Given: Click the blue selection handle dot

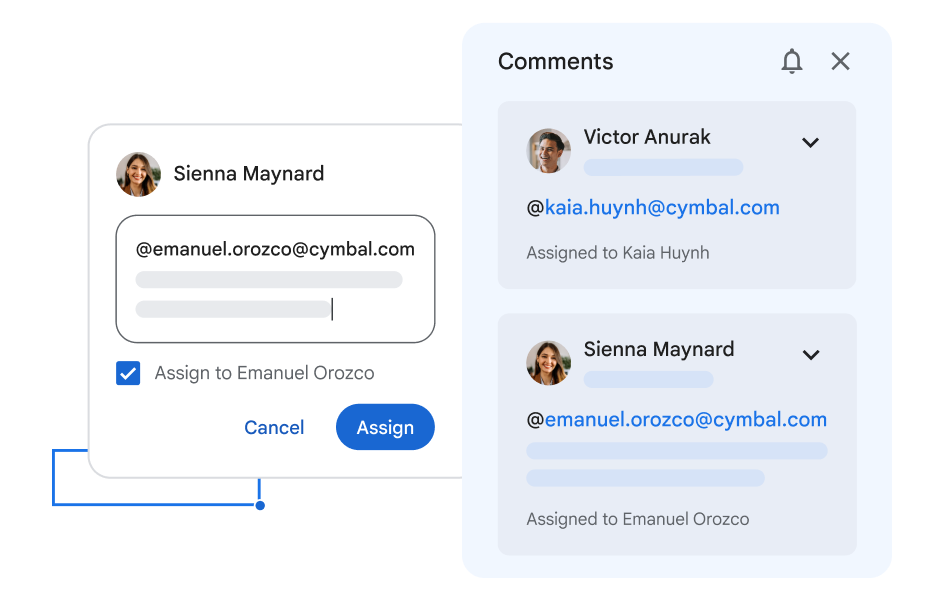Looking at the screenshot, I should click(260, 506).
